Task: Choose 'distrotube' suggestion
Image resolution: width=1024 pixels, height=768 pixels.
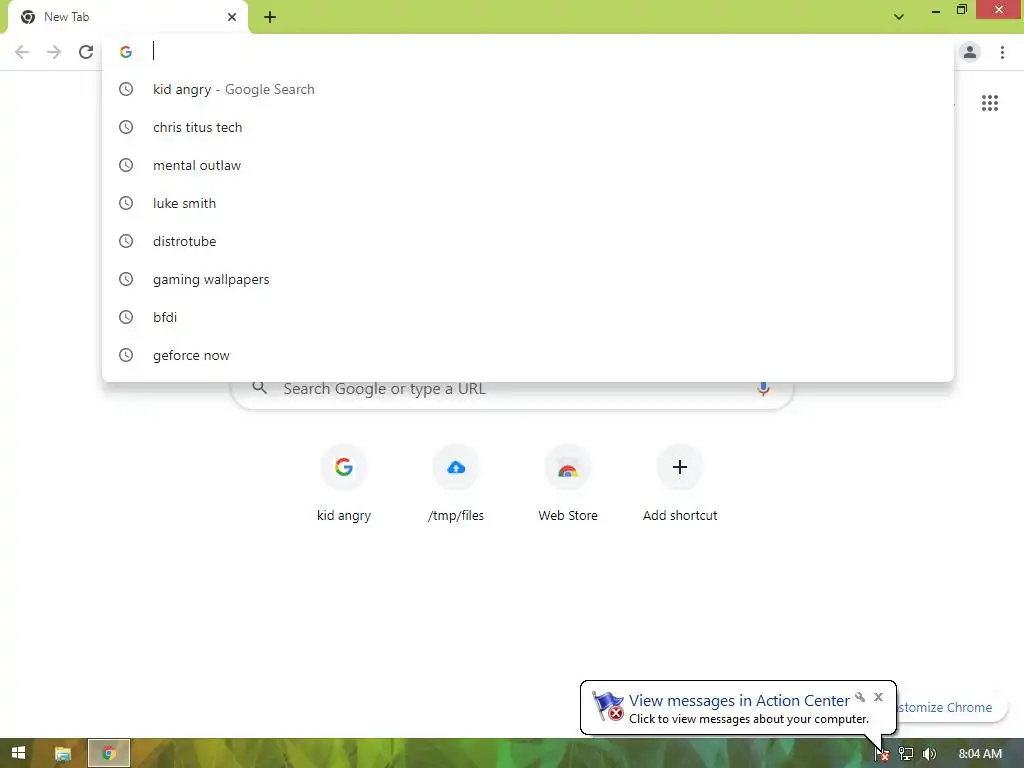Action: (528, 241)
